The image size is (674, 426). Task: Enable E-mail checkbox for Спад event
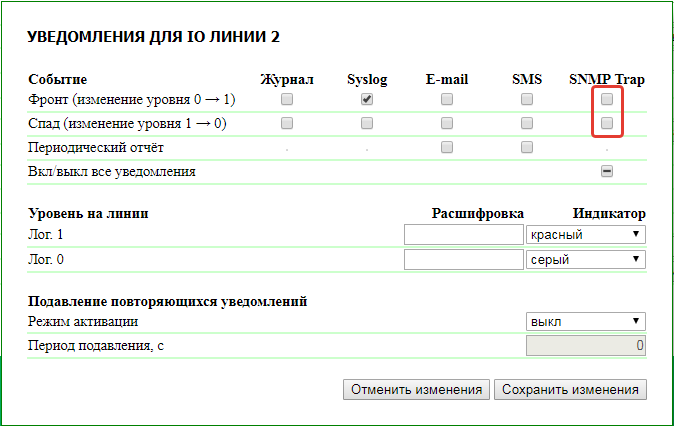(x=447, y=123)
